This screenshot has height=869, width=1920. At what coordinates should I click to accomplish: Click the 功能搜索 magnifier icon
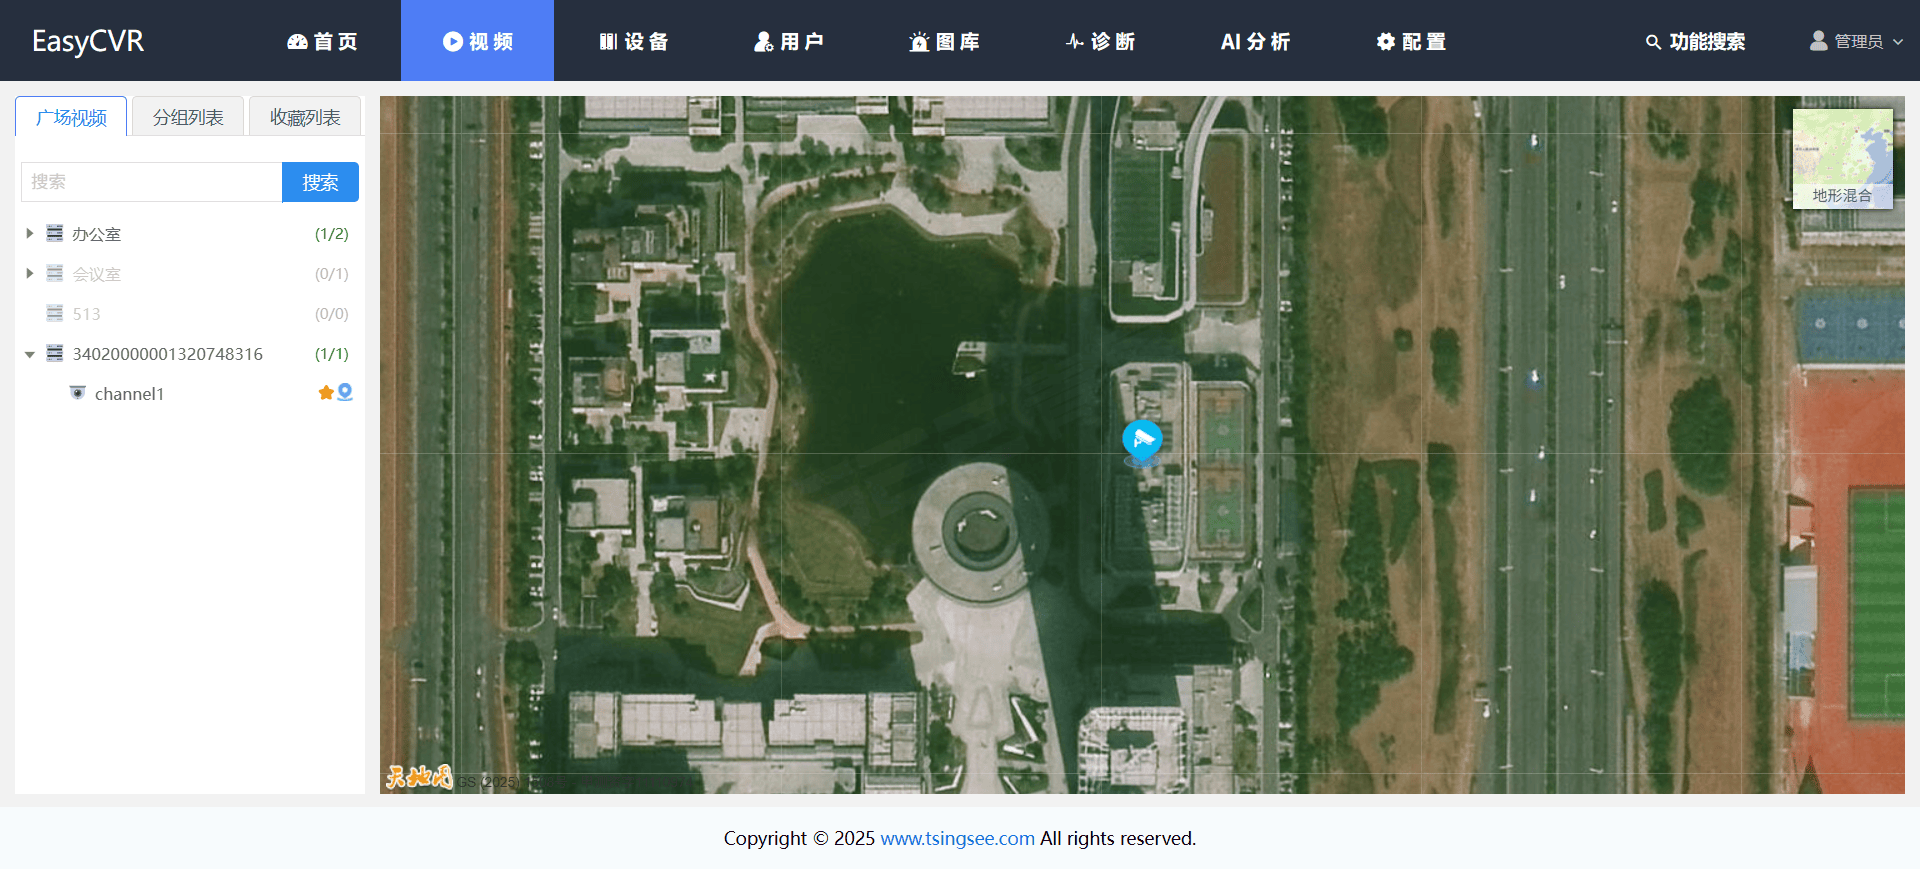[x=1653, y=42]
